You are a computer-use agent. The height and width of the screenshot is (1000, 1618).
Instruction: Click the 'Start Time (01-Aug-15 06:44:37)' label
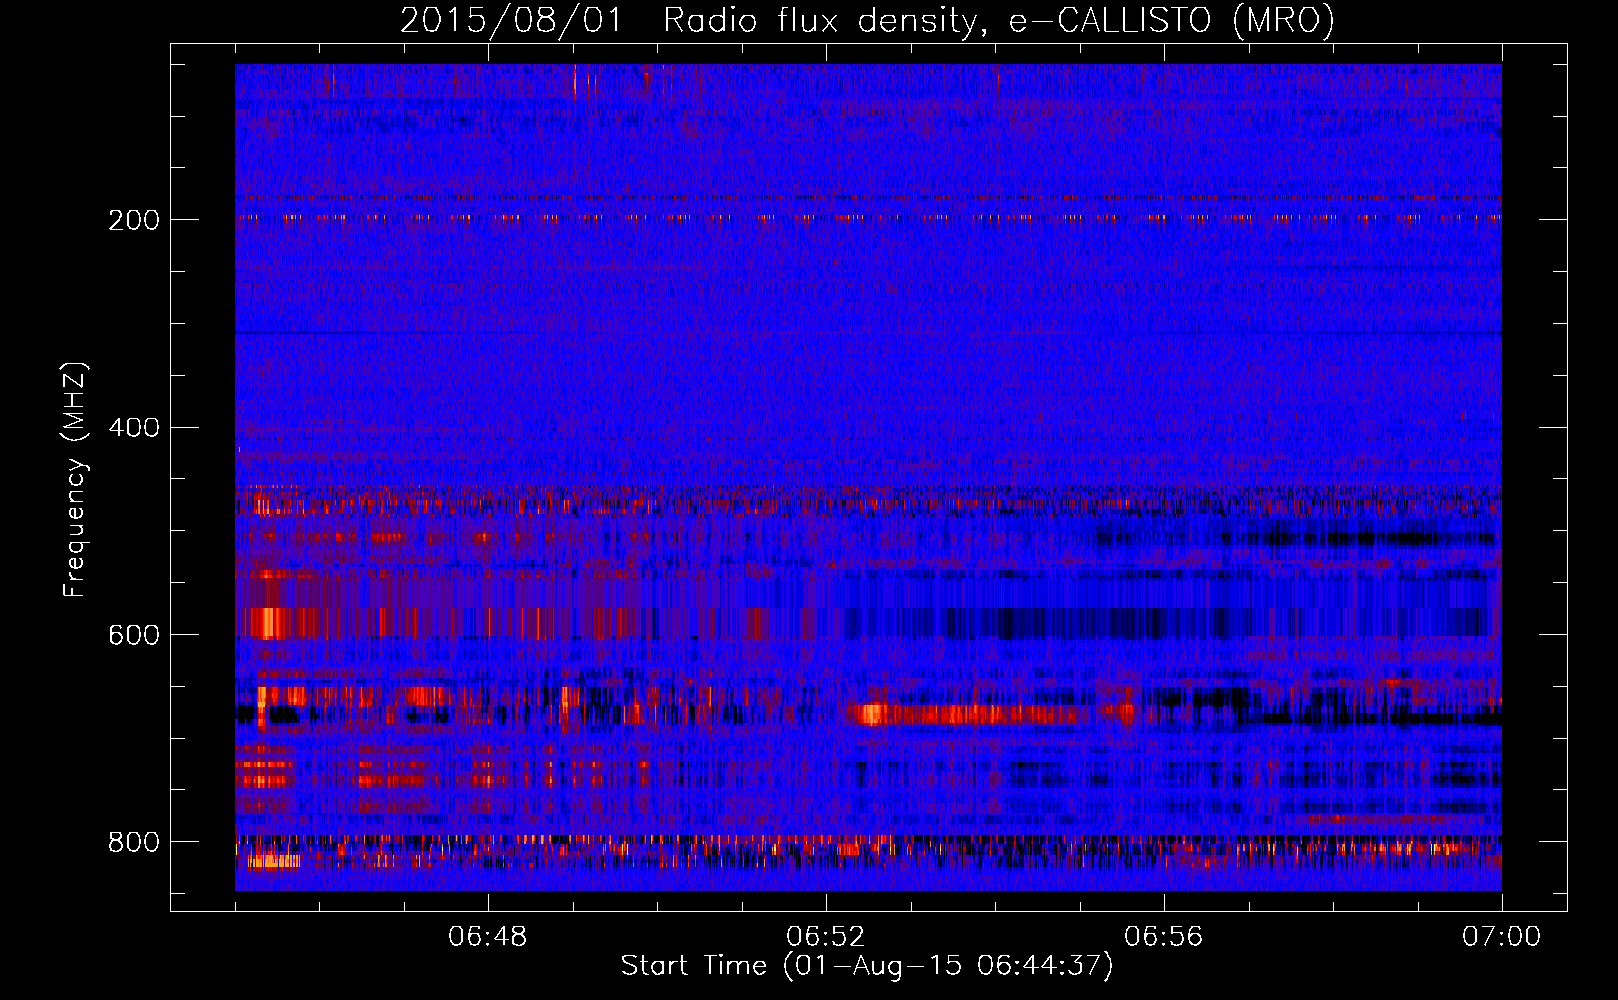tap(867, 966)
